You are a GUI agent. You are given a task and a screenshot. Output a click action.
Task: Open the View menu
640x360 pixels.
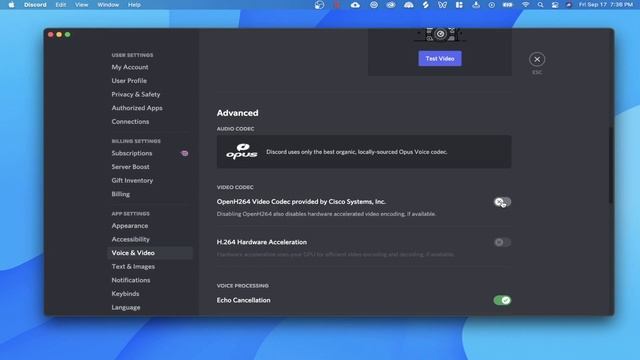[x=82, y=5]
